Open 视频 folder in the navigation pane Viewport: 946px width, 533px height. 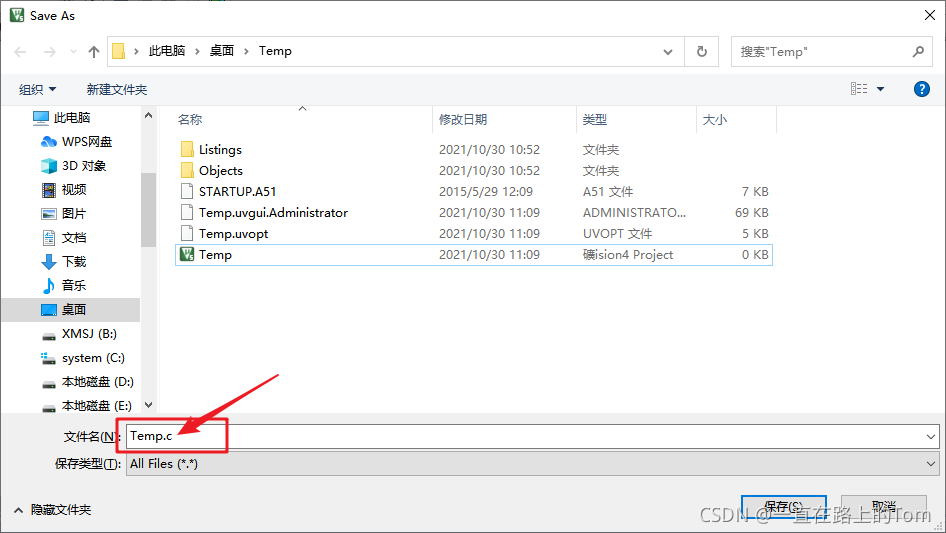point(63,190)
